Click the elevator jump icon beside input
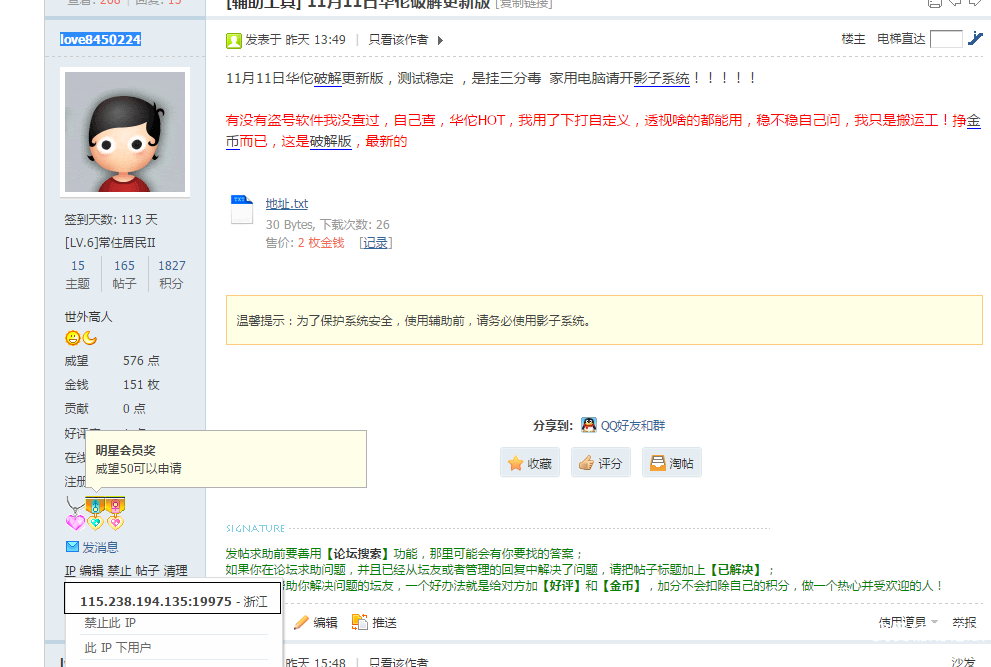Screen dimensions: 991x667 (x=976, y=39)
